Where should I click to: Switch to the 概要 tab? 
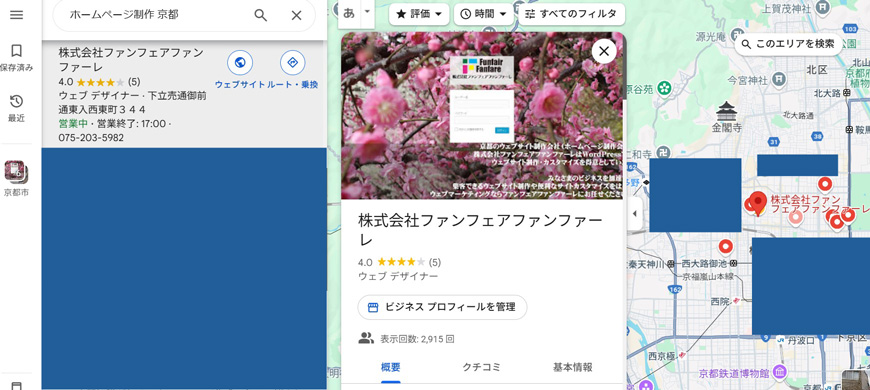tap(391, 367)
